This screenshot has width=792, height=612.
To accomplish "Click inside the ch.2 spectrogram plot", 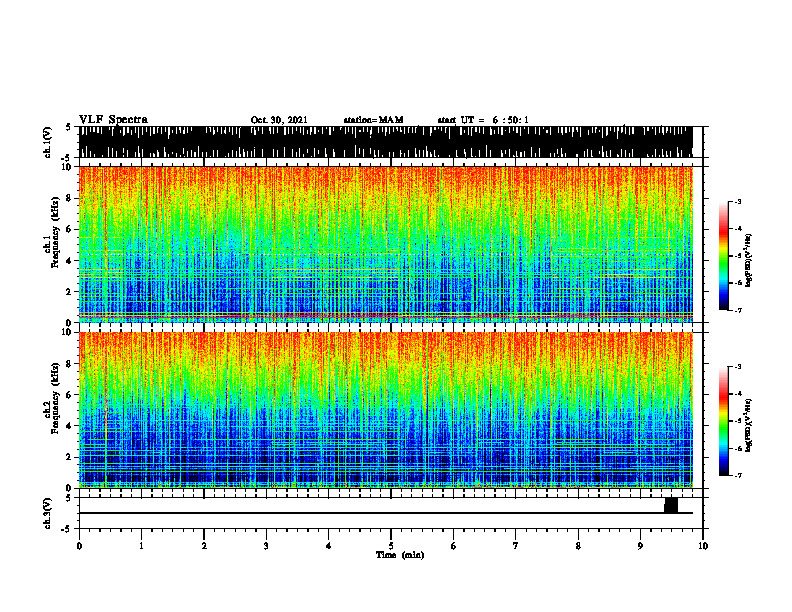I will [385, 410].
